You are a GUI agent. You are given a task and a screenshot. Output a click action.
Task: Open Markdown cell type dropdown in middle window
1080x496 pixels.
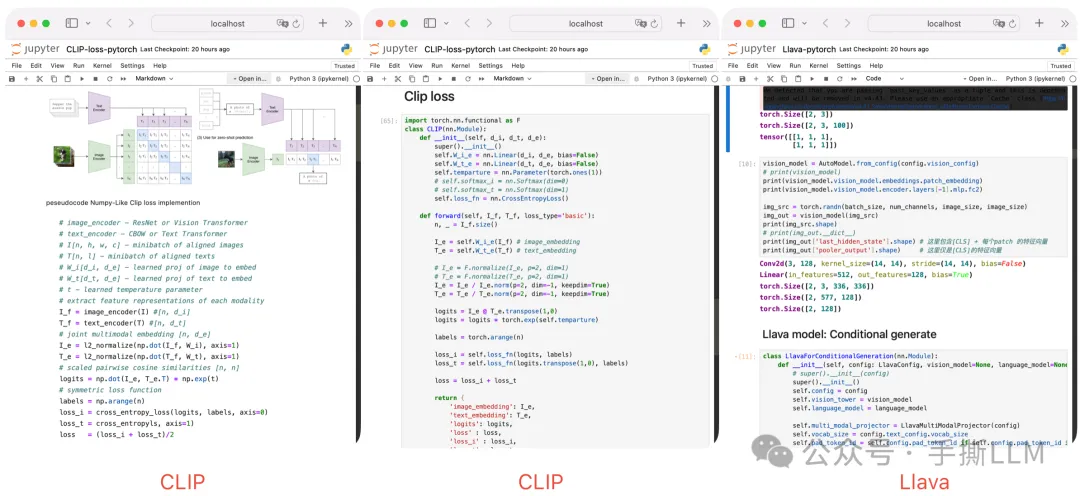512,79
